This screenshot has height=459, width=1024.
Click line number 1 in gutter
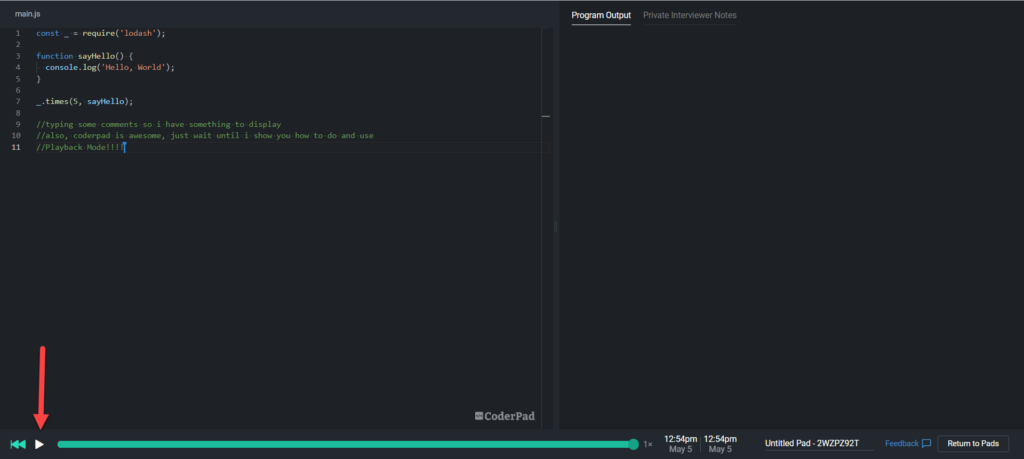[x=18, y=33]
